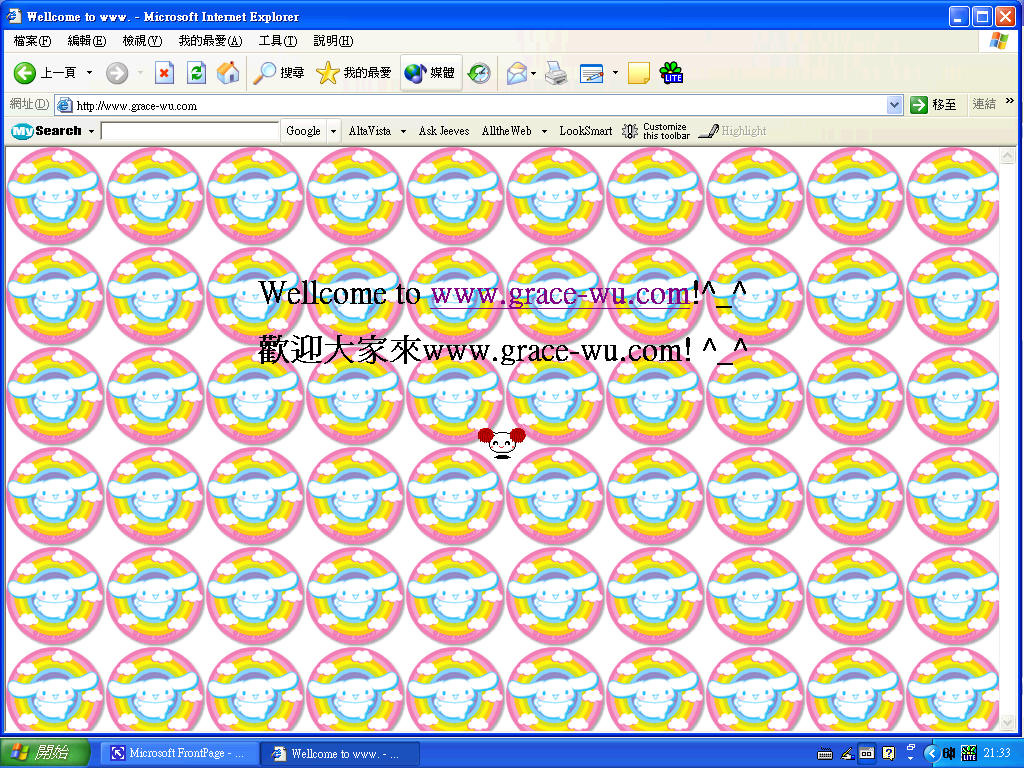1024x768 pixels.
Task: Go to the Home page icon
Action: tap(228, 72)
